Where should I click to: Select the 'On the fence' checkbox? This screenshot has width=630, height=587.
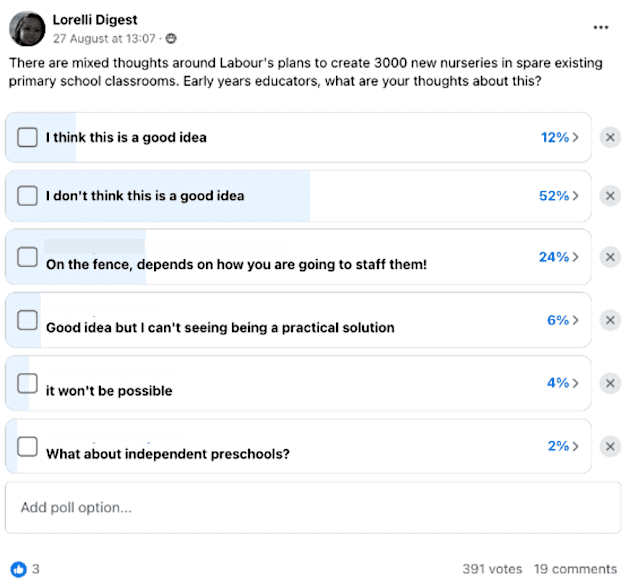tap(28, 258)
